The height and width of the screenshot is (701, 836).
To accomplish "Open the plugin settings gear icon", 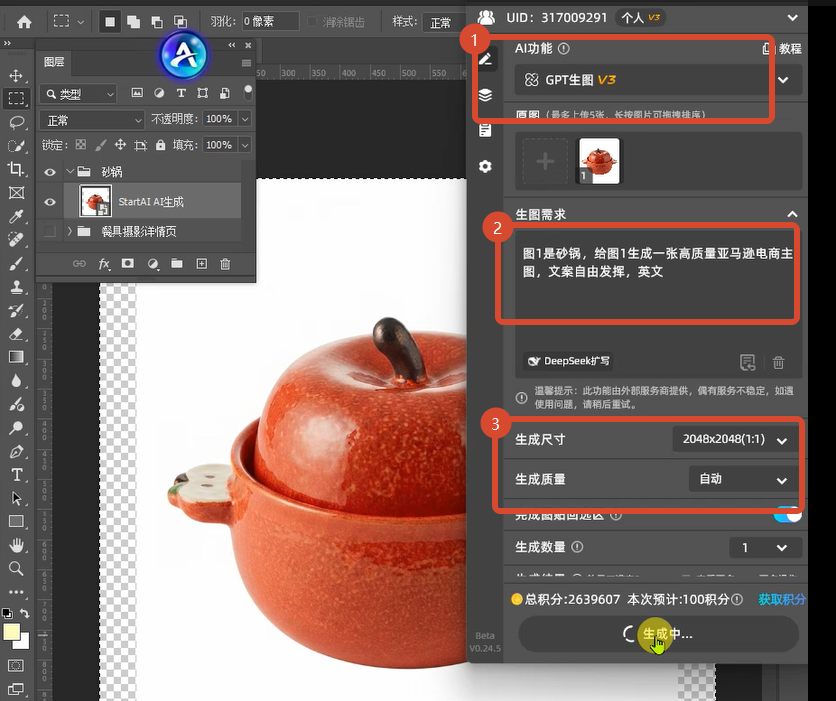I will click(485, 166).
